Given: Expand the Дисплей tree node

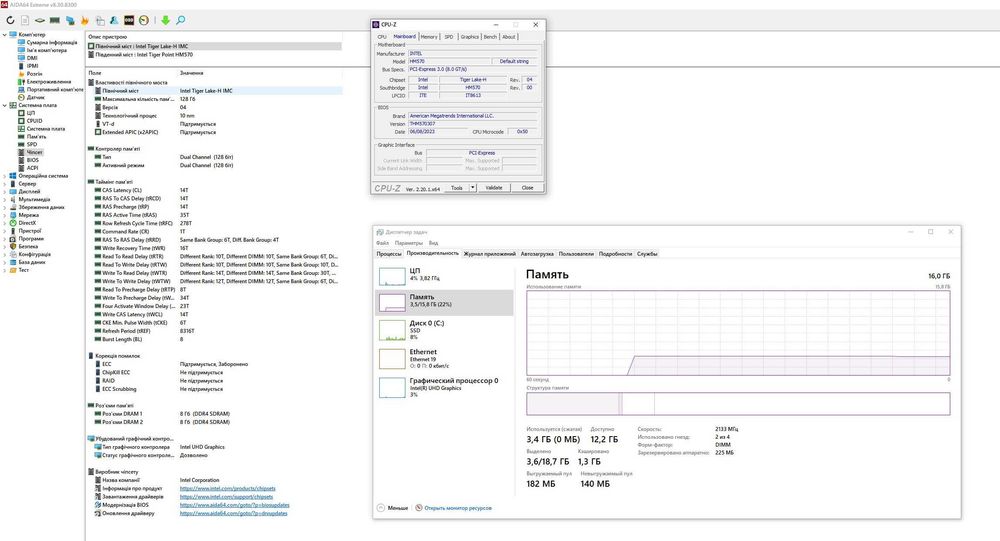Looking at the screenshot, I should coord(4,191).
